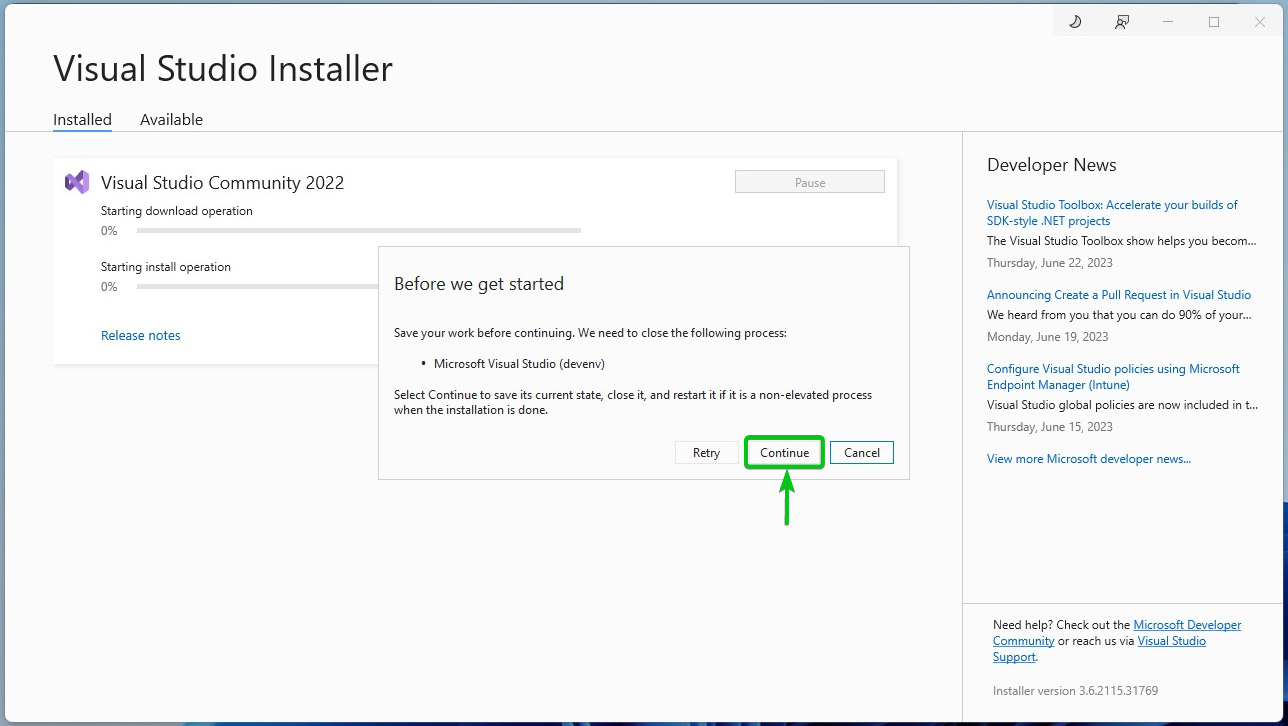
Task: Switch to the Installed tab
Action: [x=82, y=119]
